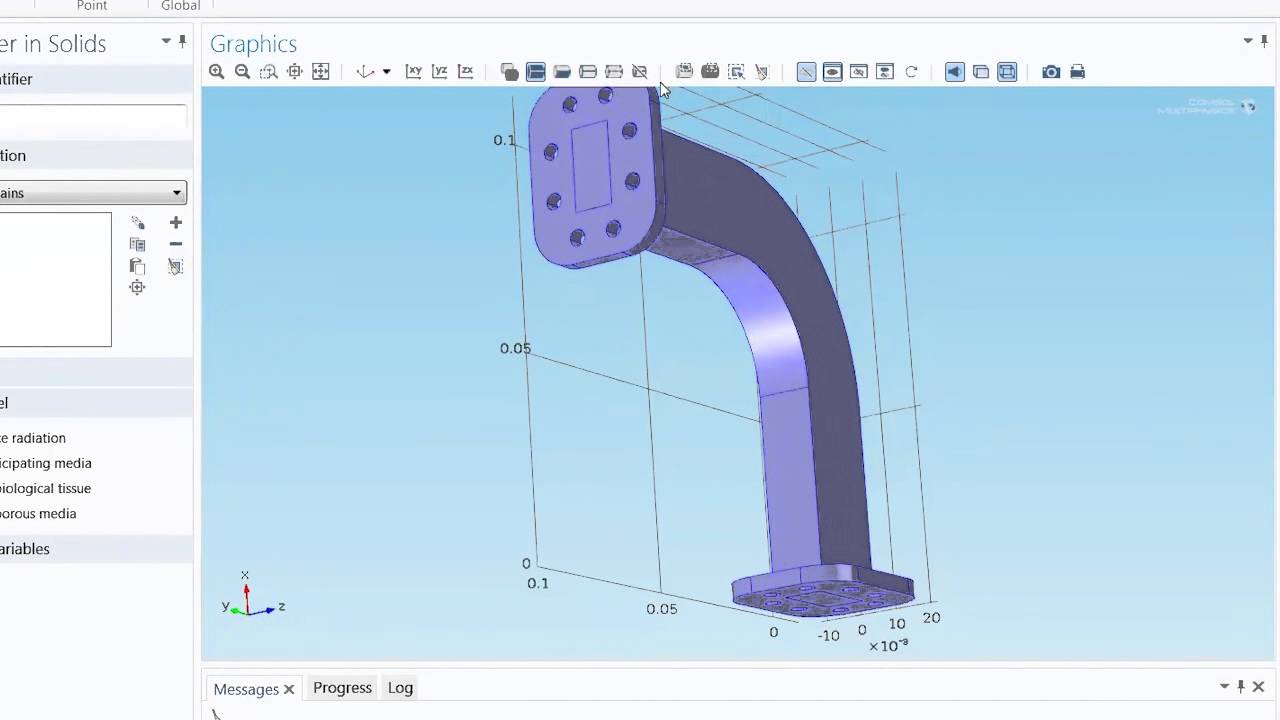Image resolution: width=1280 pixels, height=720 pixels.
Task: Open the domains selection combo box
Action: click(93, 193)
